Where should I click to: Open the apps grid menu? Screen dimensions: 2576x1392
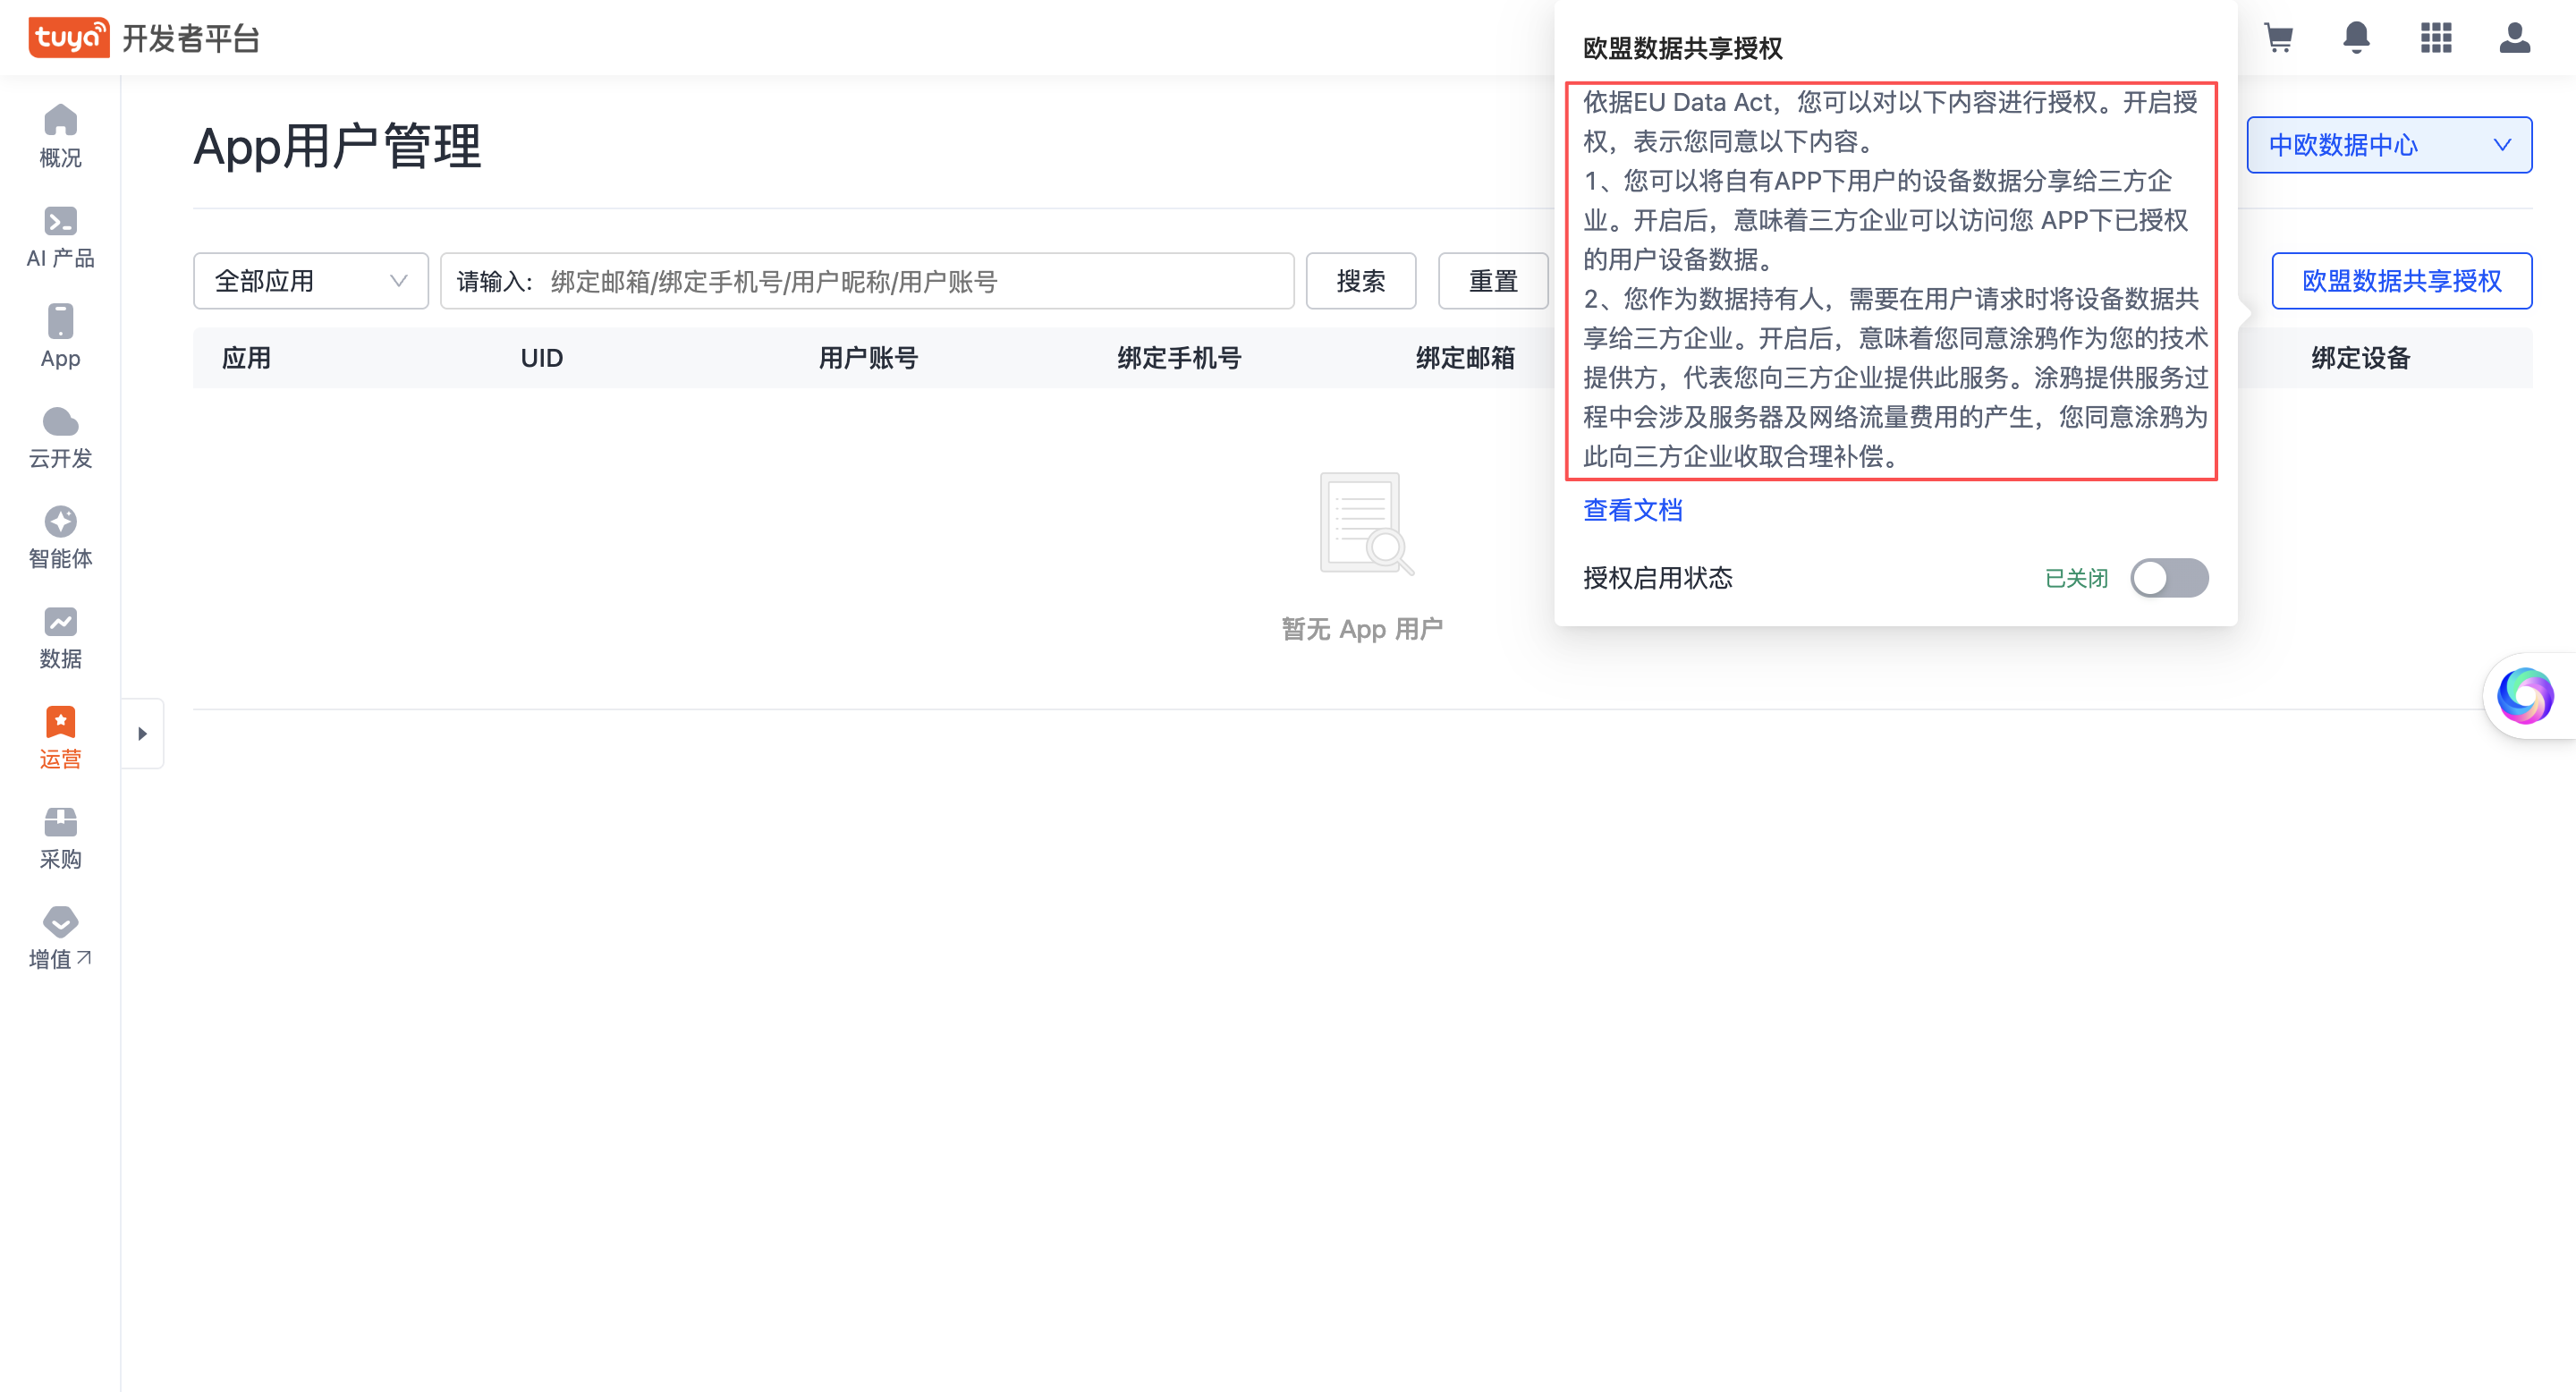coord(2435,38)
